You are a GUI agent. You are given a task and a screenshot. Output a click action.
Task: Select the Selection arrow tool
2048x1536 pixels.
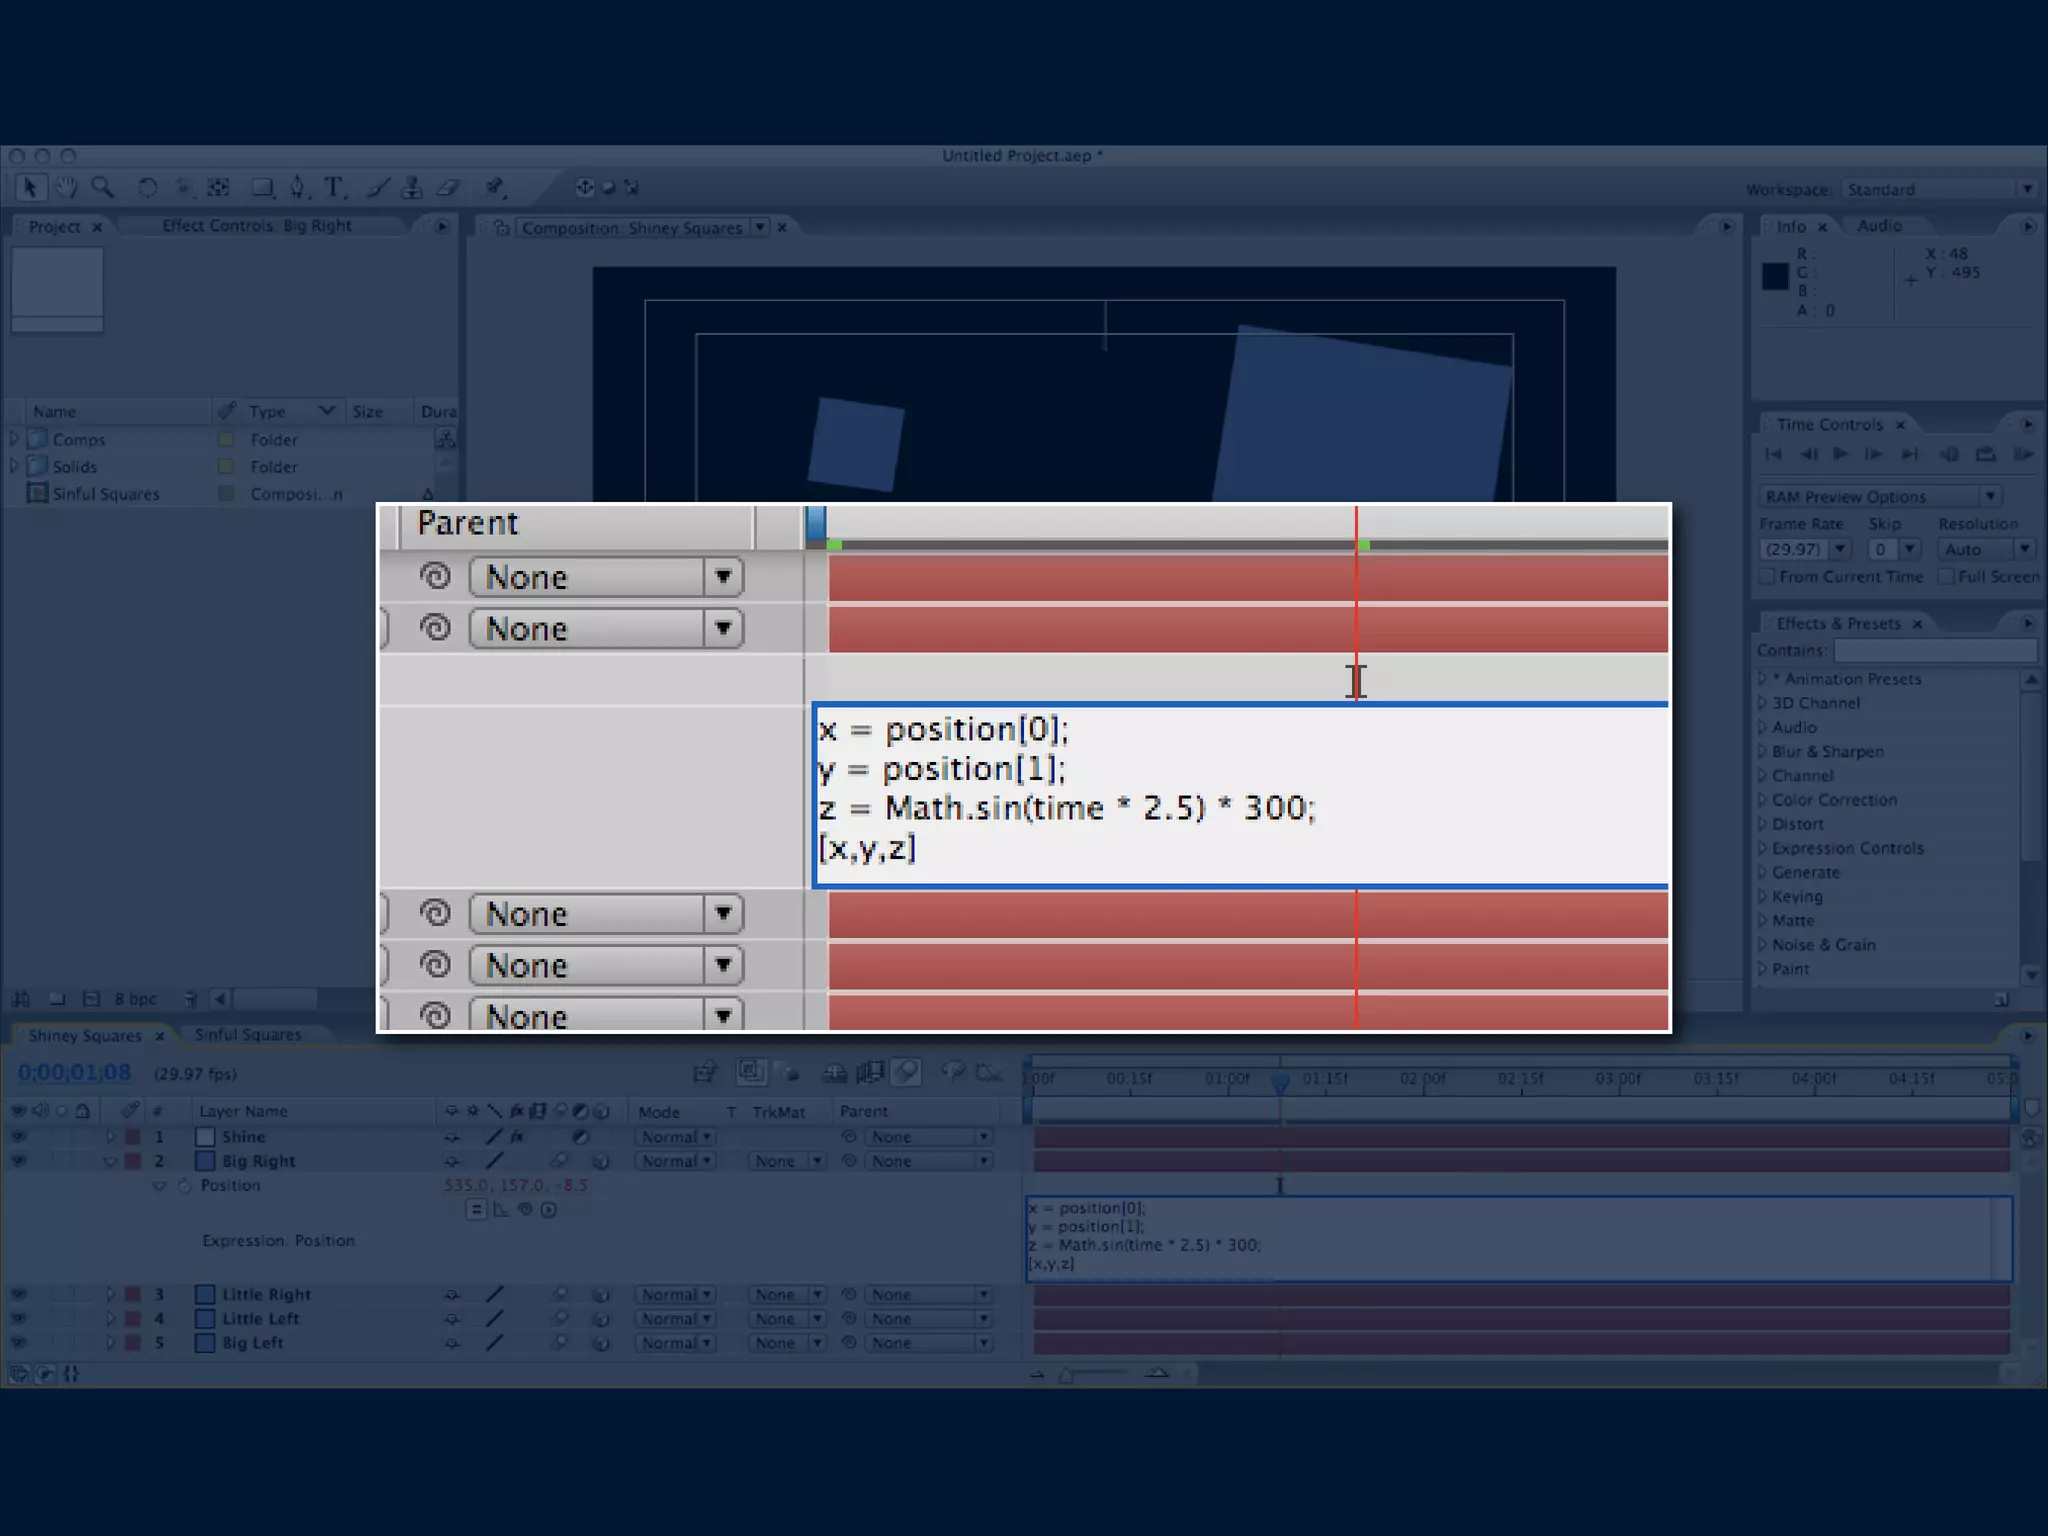click(30, 188)
